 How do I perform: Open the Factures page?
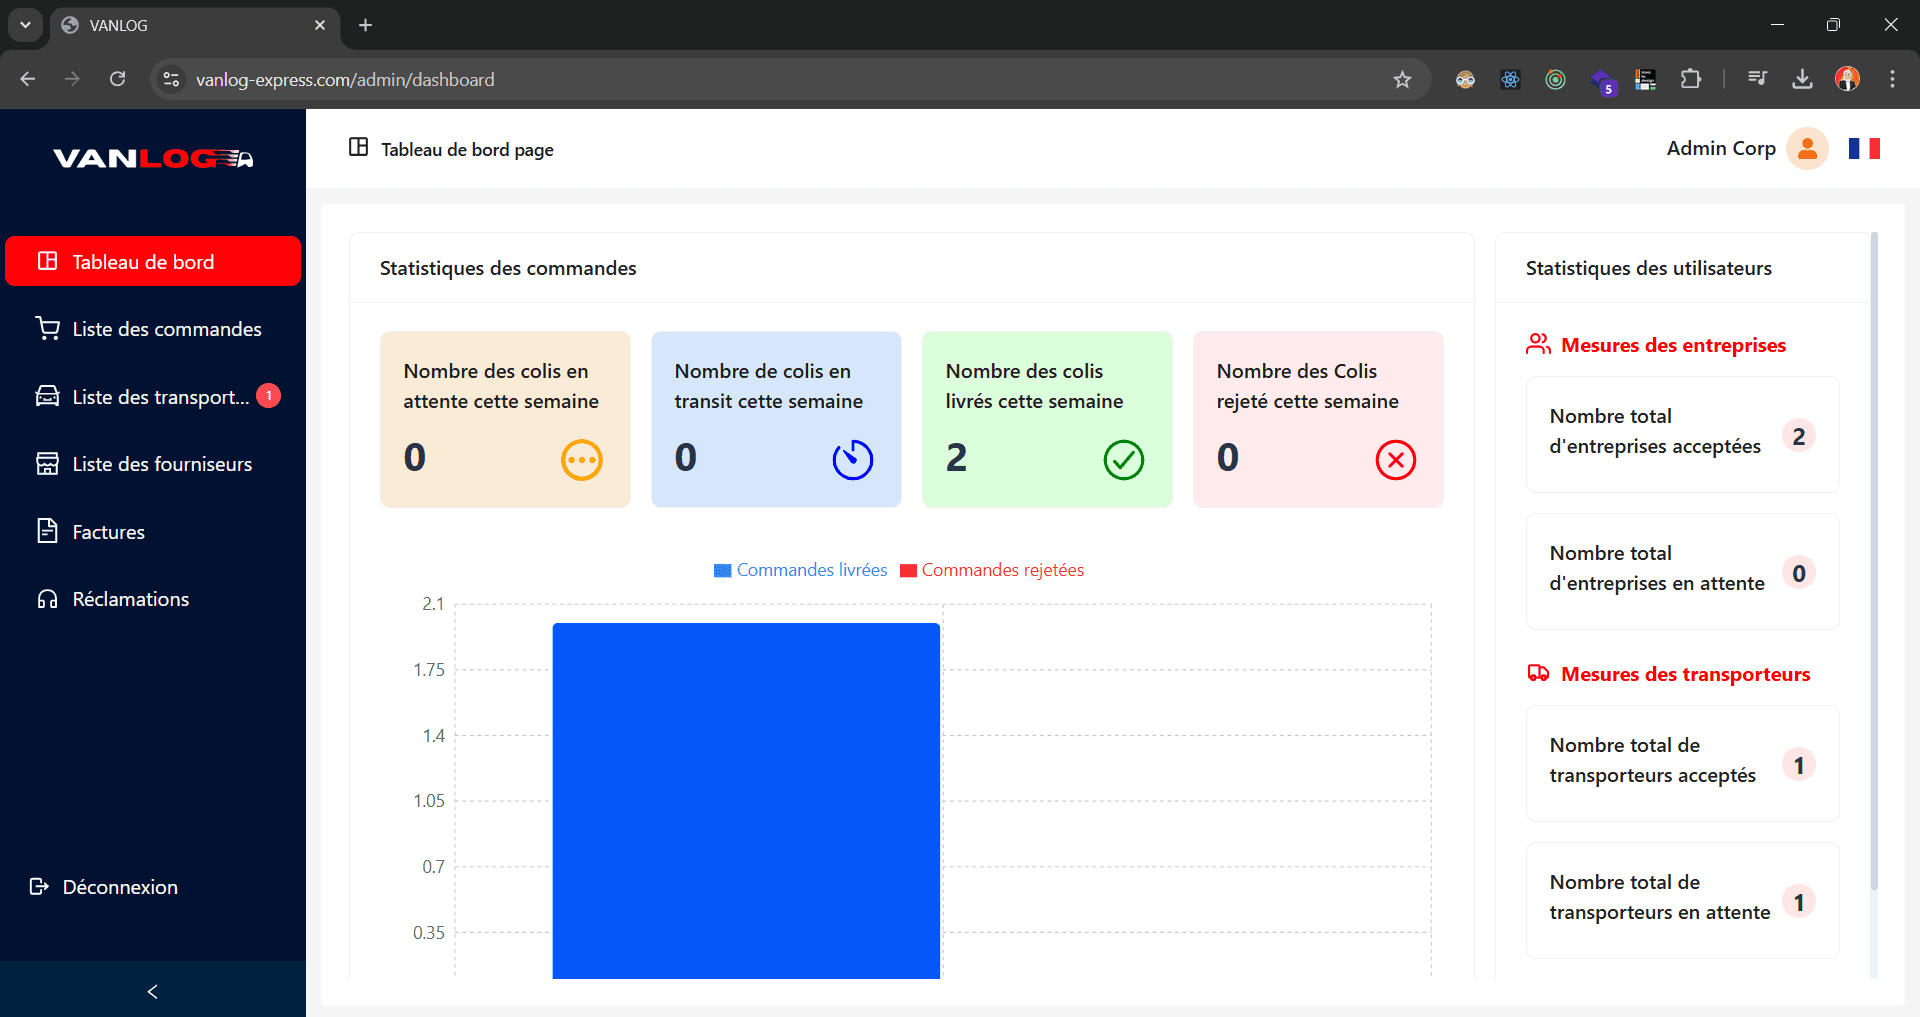pos(153,532)
